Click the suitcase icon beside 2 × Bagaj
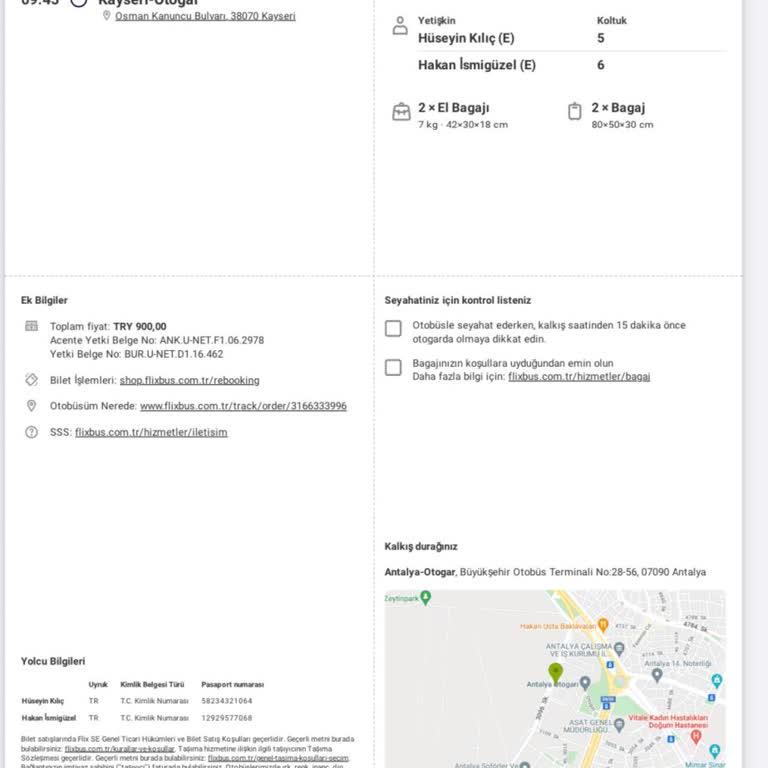 pos(575,112)
